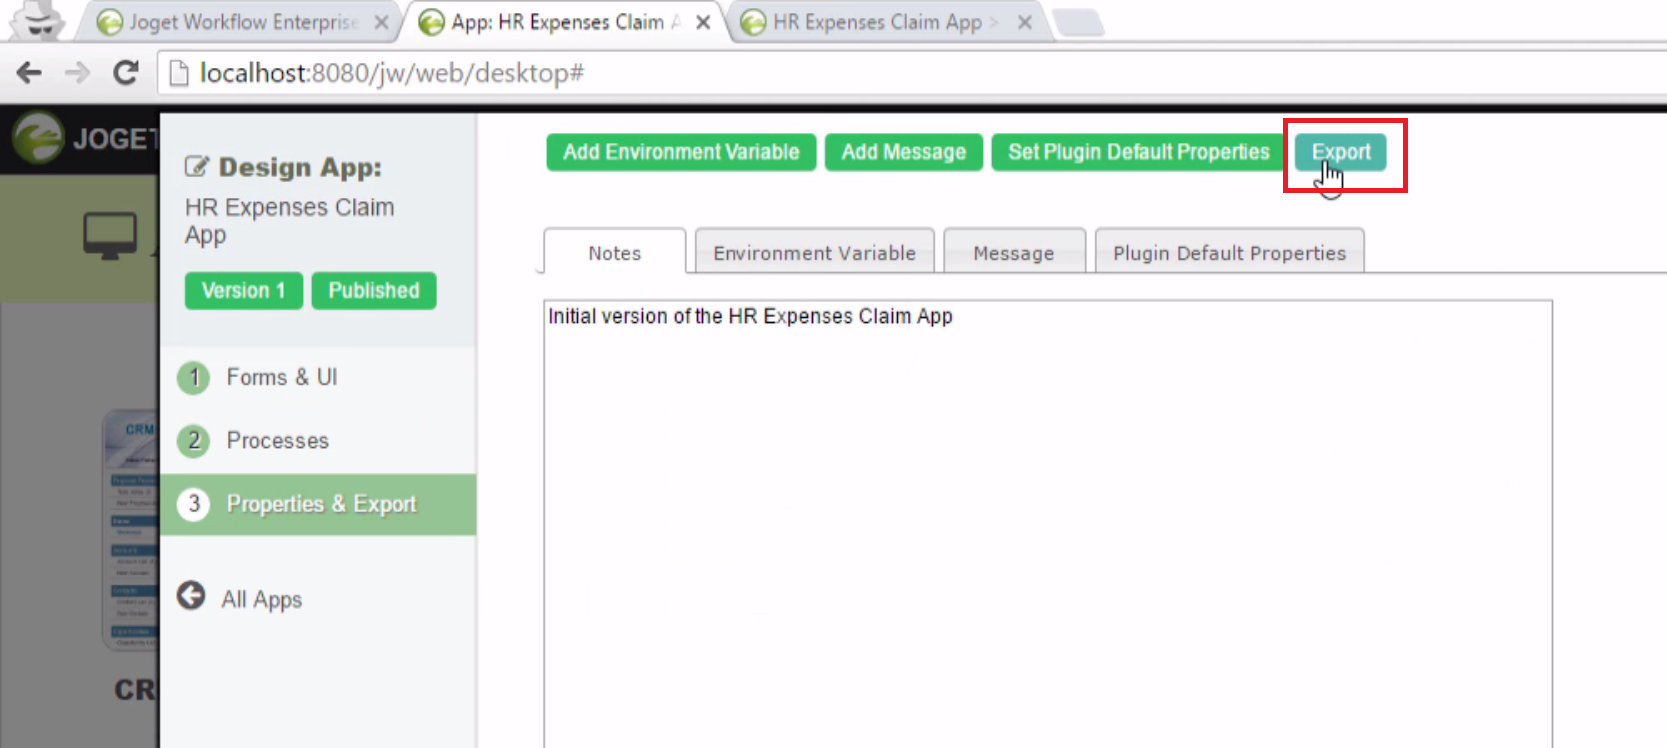This screenshot has width=1667, height=748.
Task: Click the All Apps back arrow icon
Action: coord(191,596)
